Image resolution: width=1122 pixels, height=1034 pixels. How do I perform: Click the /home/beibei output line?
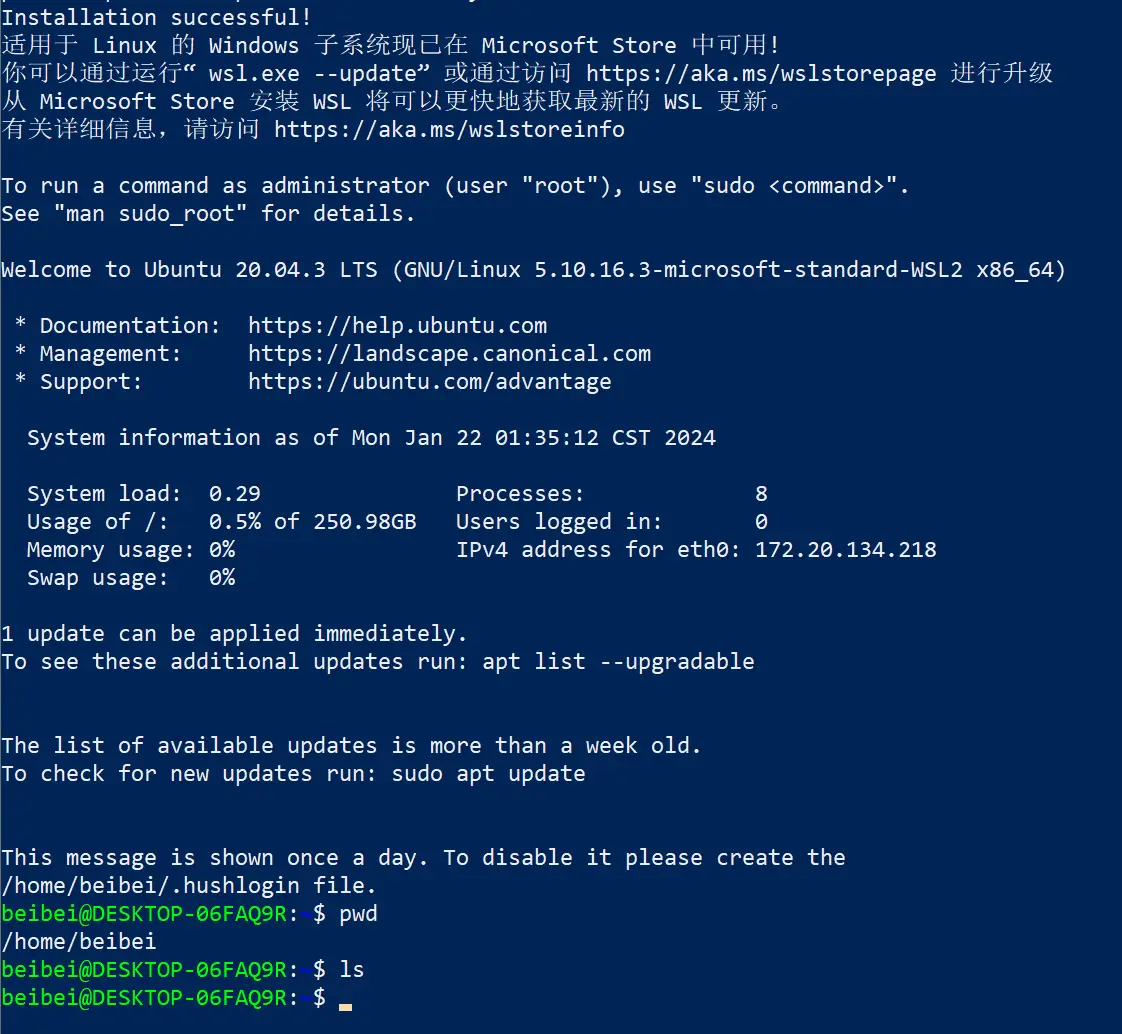coord(79,942)
